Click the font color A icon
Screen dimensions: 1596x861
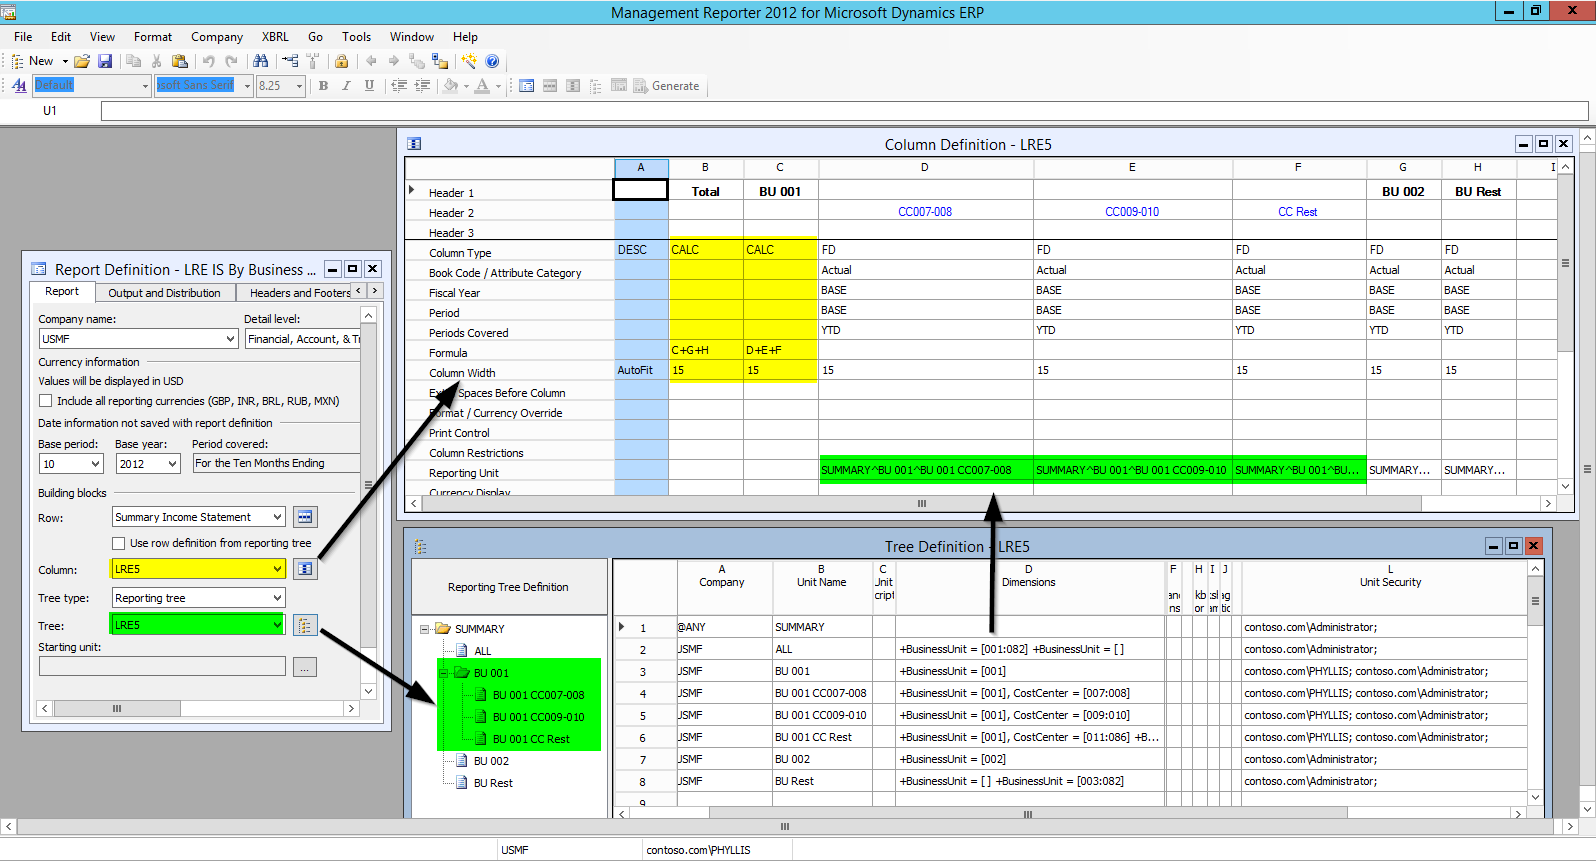tap(482, 86)
